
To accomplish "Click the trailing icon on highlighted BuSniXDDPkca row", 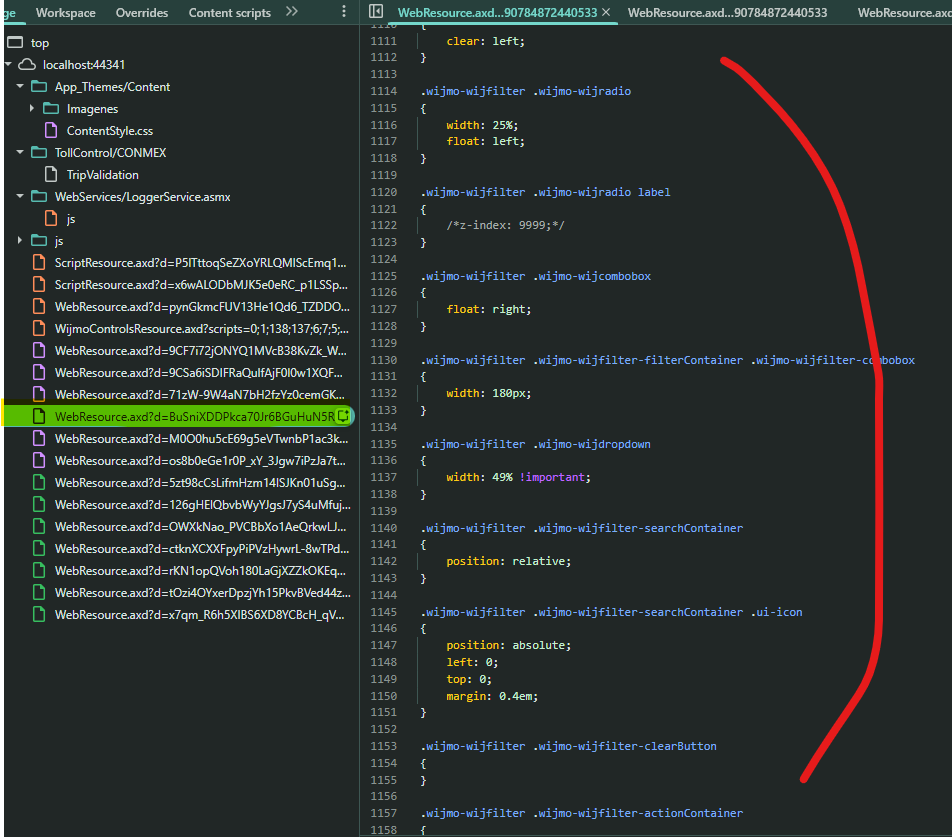I will tap(344, 416).
